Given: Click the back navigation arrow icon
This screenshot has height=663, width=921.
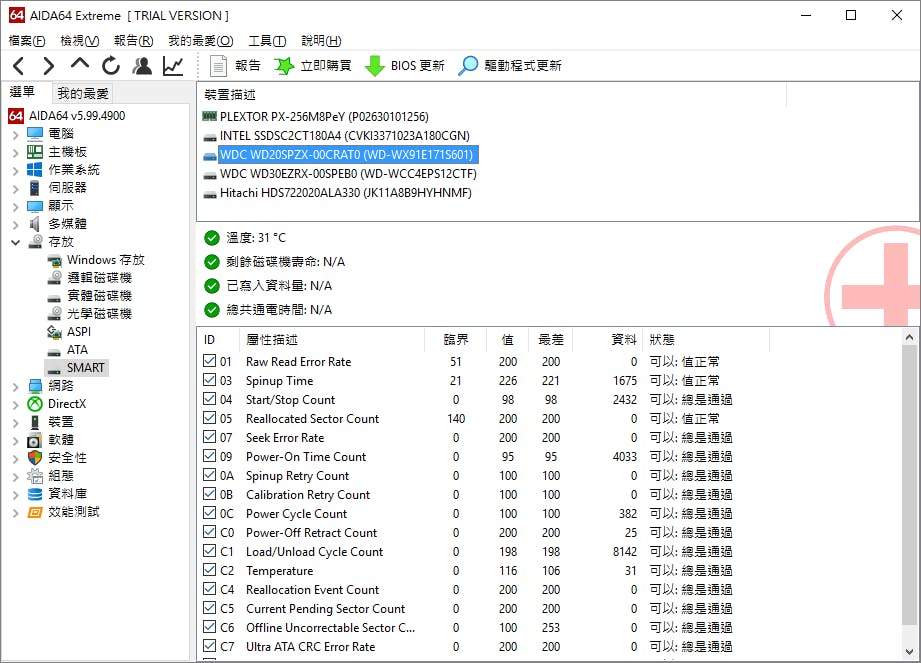Looking at the screenshot, I should click(18, 66).
